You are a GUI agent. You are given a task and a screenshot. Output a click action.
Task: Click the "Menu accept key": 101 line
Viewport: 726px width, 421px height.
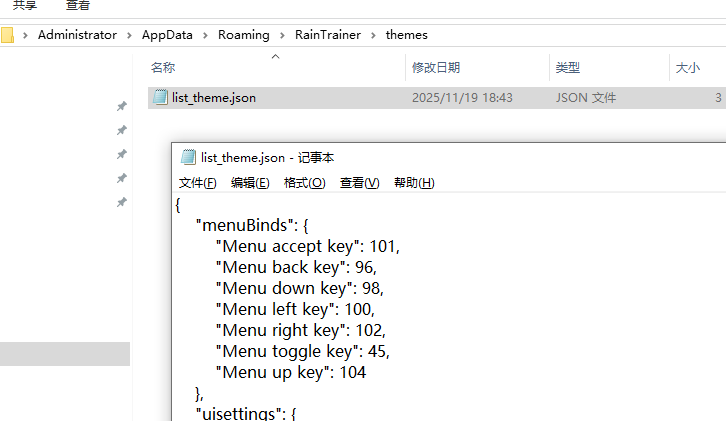[307, 246]
